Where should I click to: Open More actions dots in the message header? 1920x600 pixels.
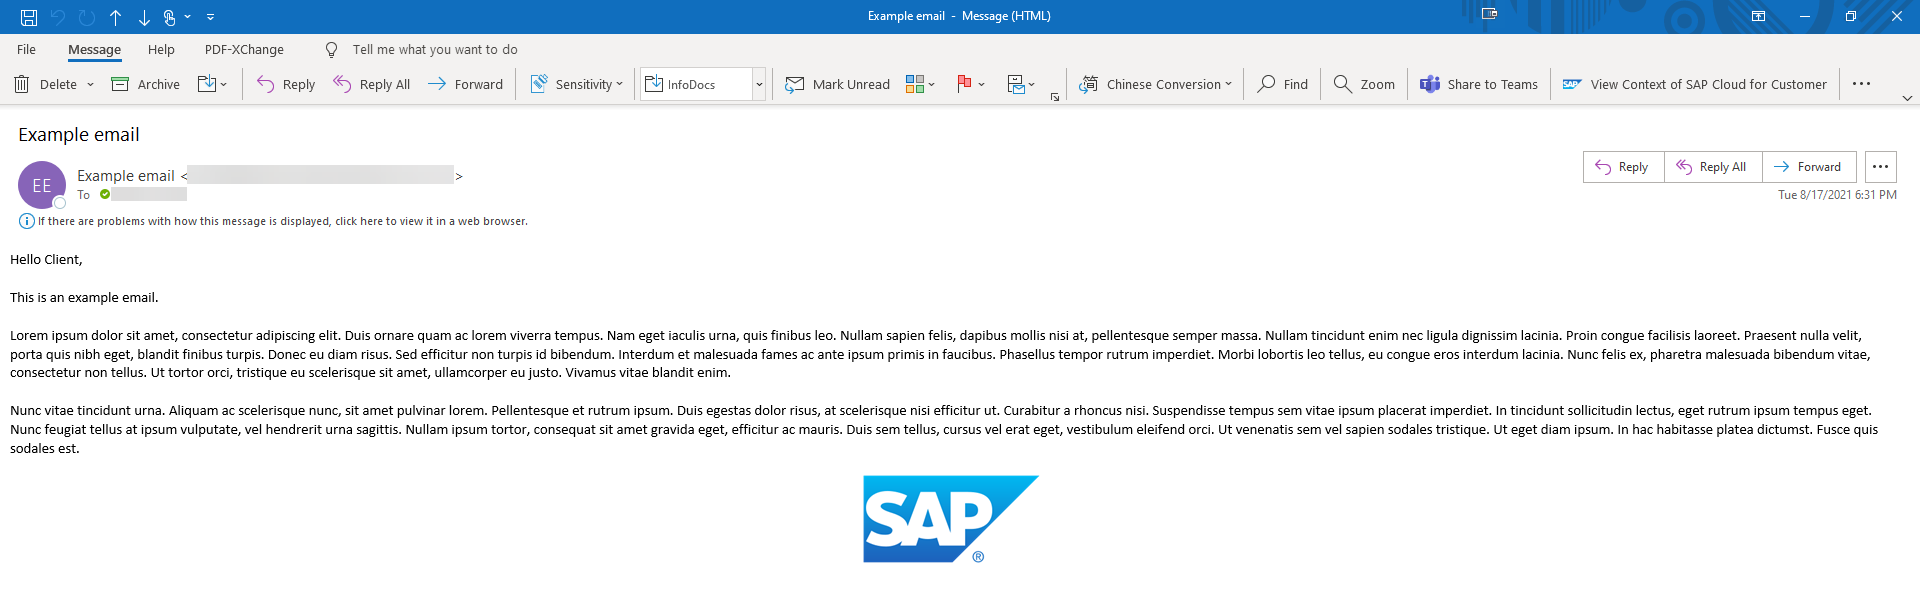coord(1881,167)
